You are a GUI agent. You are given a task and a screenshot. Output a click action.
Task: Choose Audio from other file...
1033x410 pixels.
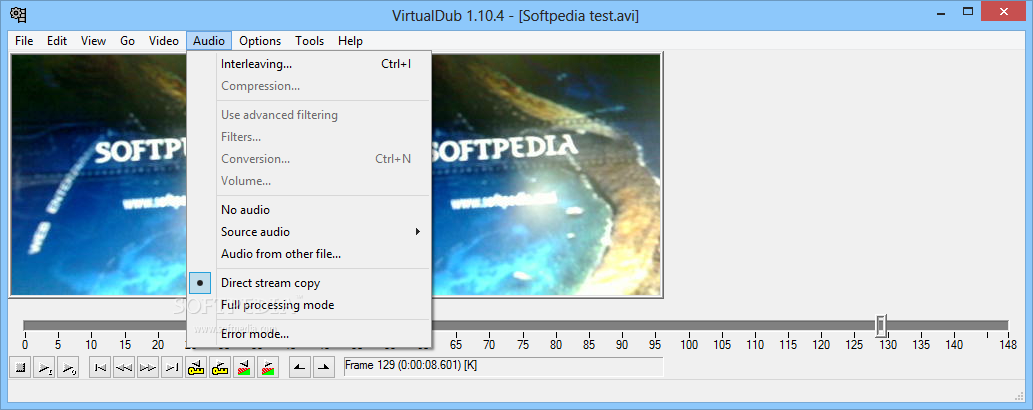[310, 254]
